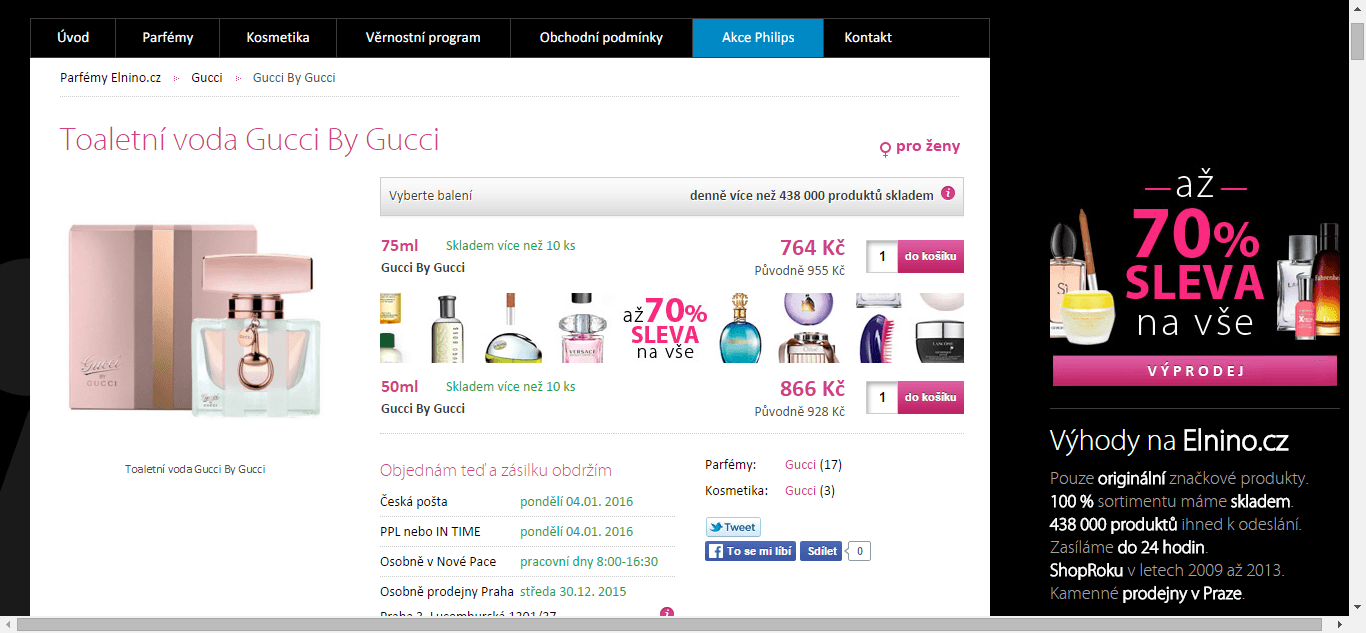Click the středa 30.12. 2015 date
This screenshot has width=1366, height=633.
pyautogui.click(x=573, y=592)
